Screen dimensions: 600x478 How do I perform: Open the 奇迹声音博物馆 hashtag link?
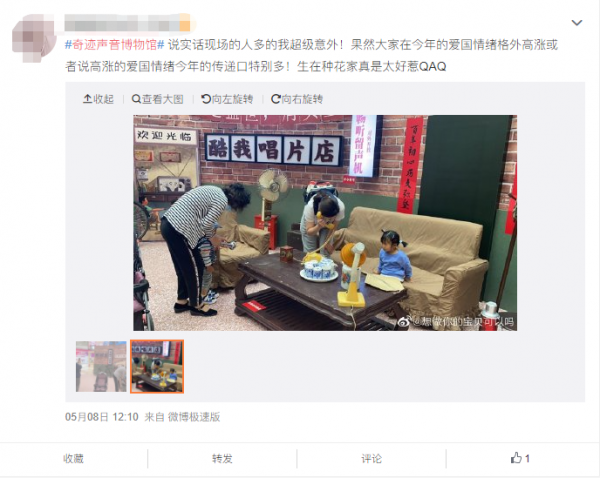click(x=114, y=45)
